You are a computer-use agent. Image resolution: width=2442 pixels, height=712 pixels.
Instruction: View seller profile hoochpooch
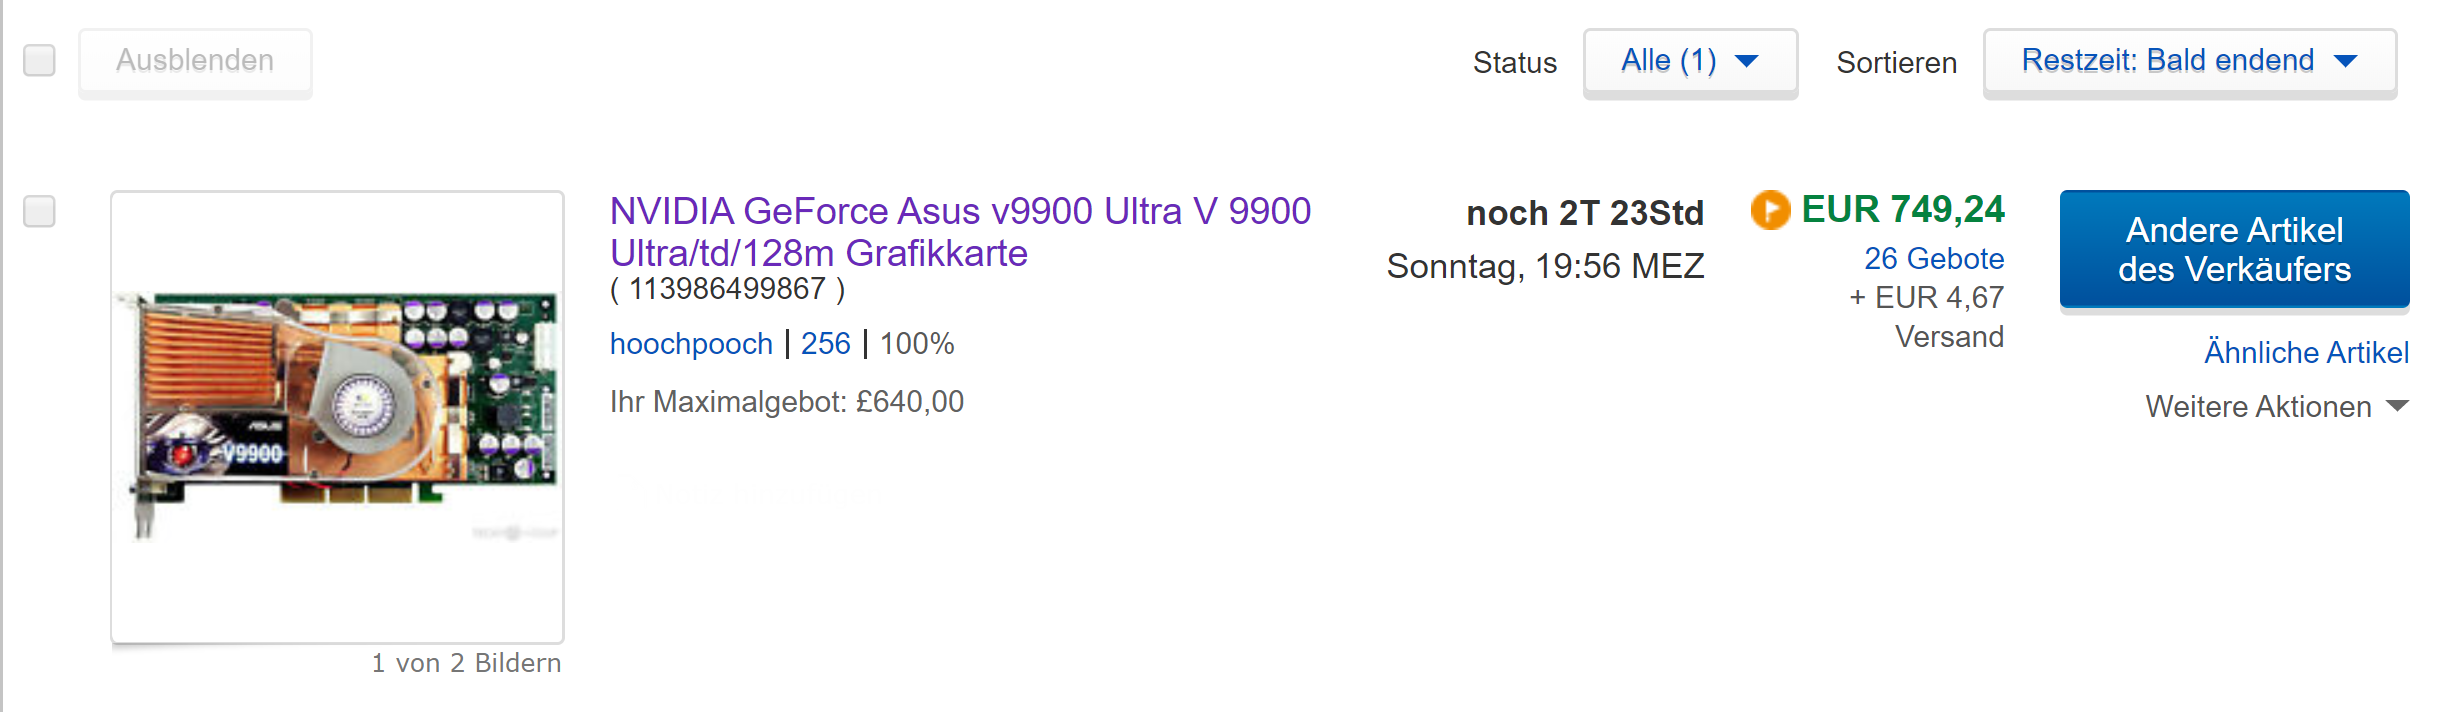(690, 343)
